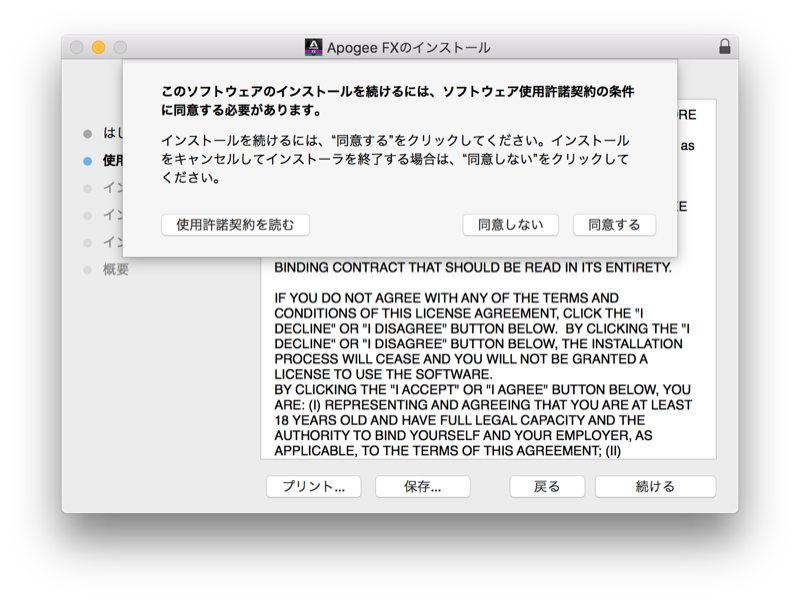The height and width of the screenshot is (601, 800).
Task: Select the 概要 step in sidebar
Action: click(x=116, y=269)
